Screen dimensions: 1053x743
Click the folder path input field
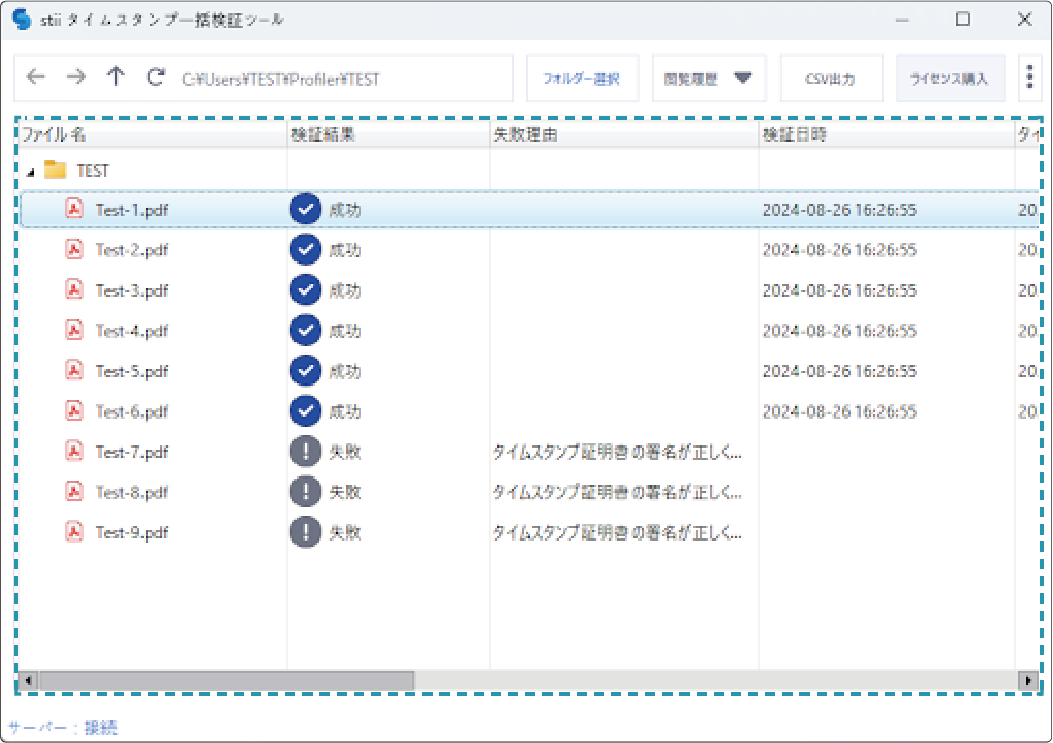point(340,78)
